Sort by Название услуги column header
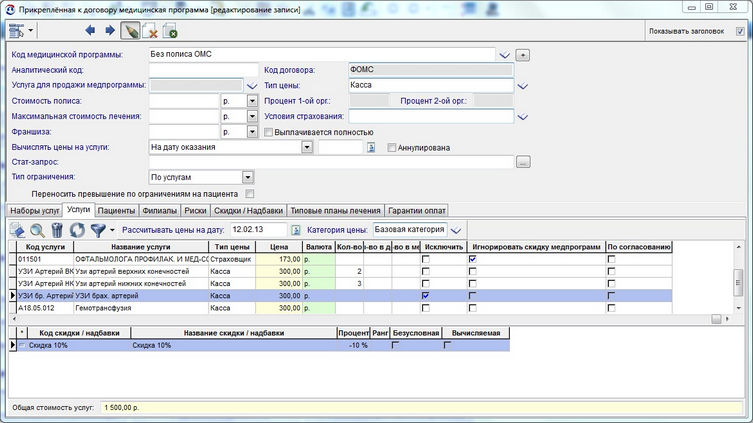 click(141, 247)
